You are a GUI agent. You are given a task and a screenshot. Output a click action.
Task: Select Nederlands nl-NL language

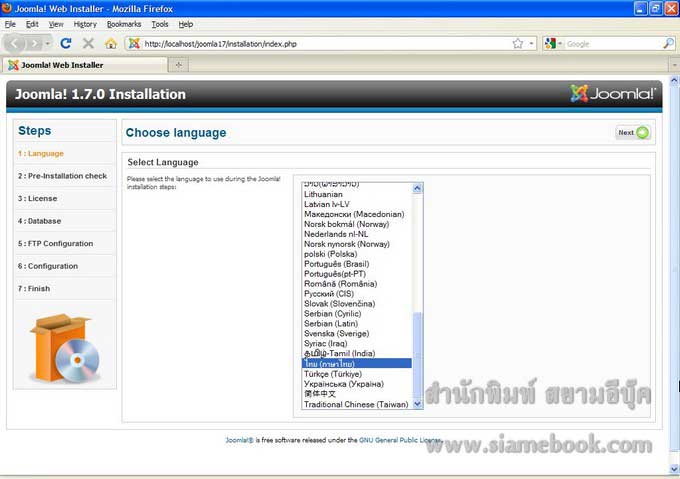pyautogui.click(x=357, y=234)
